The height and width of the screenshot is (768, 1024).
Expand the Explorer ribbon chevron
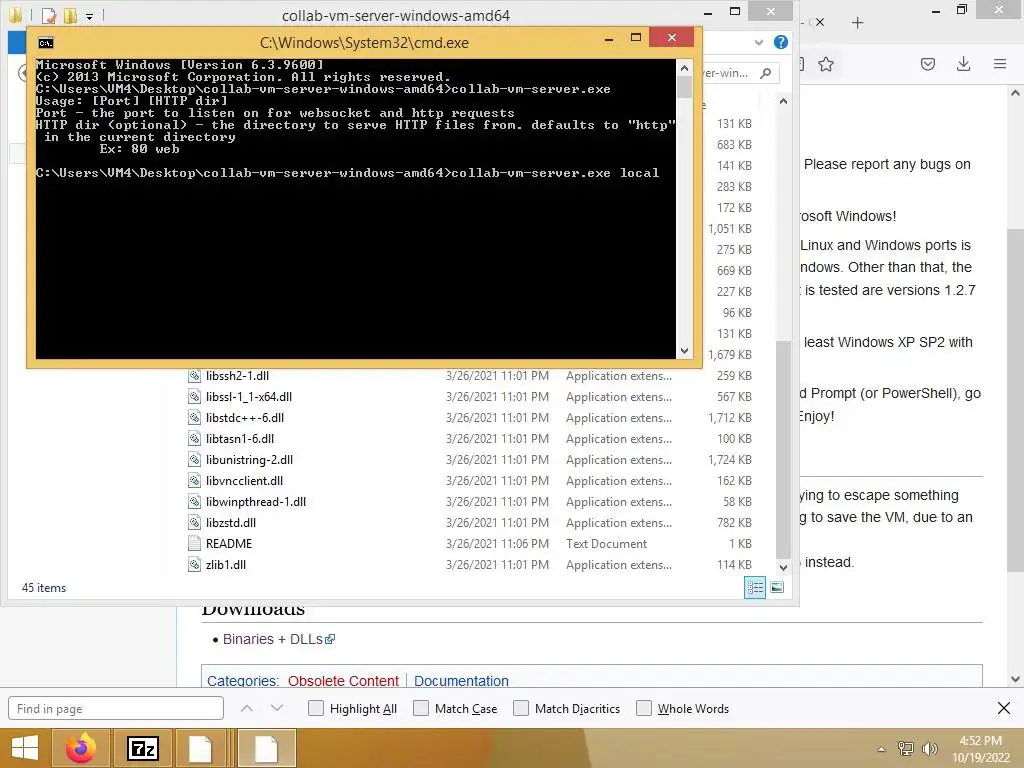758,42
